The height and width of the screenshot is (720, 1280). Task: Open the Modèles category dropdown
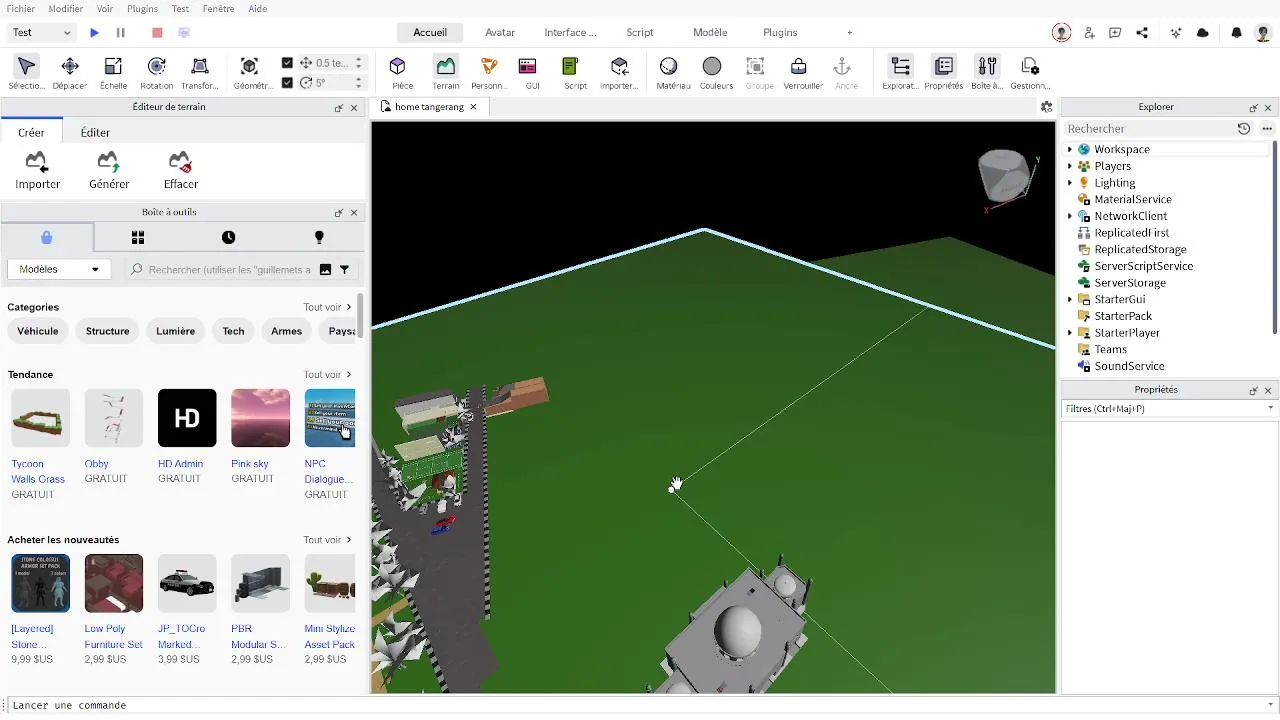click(59, 269)
